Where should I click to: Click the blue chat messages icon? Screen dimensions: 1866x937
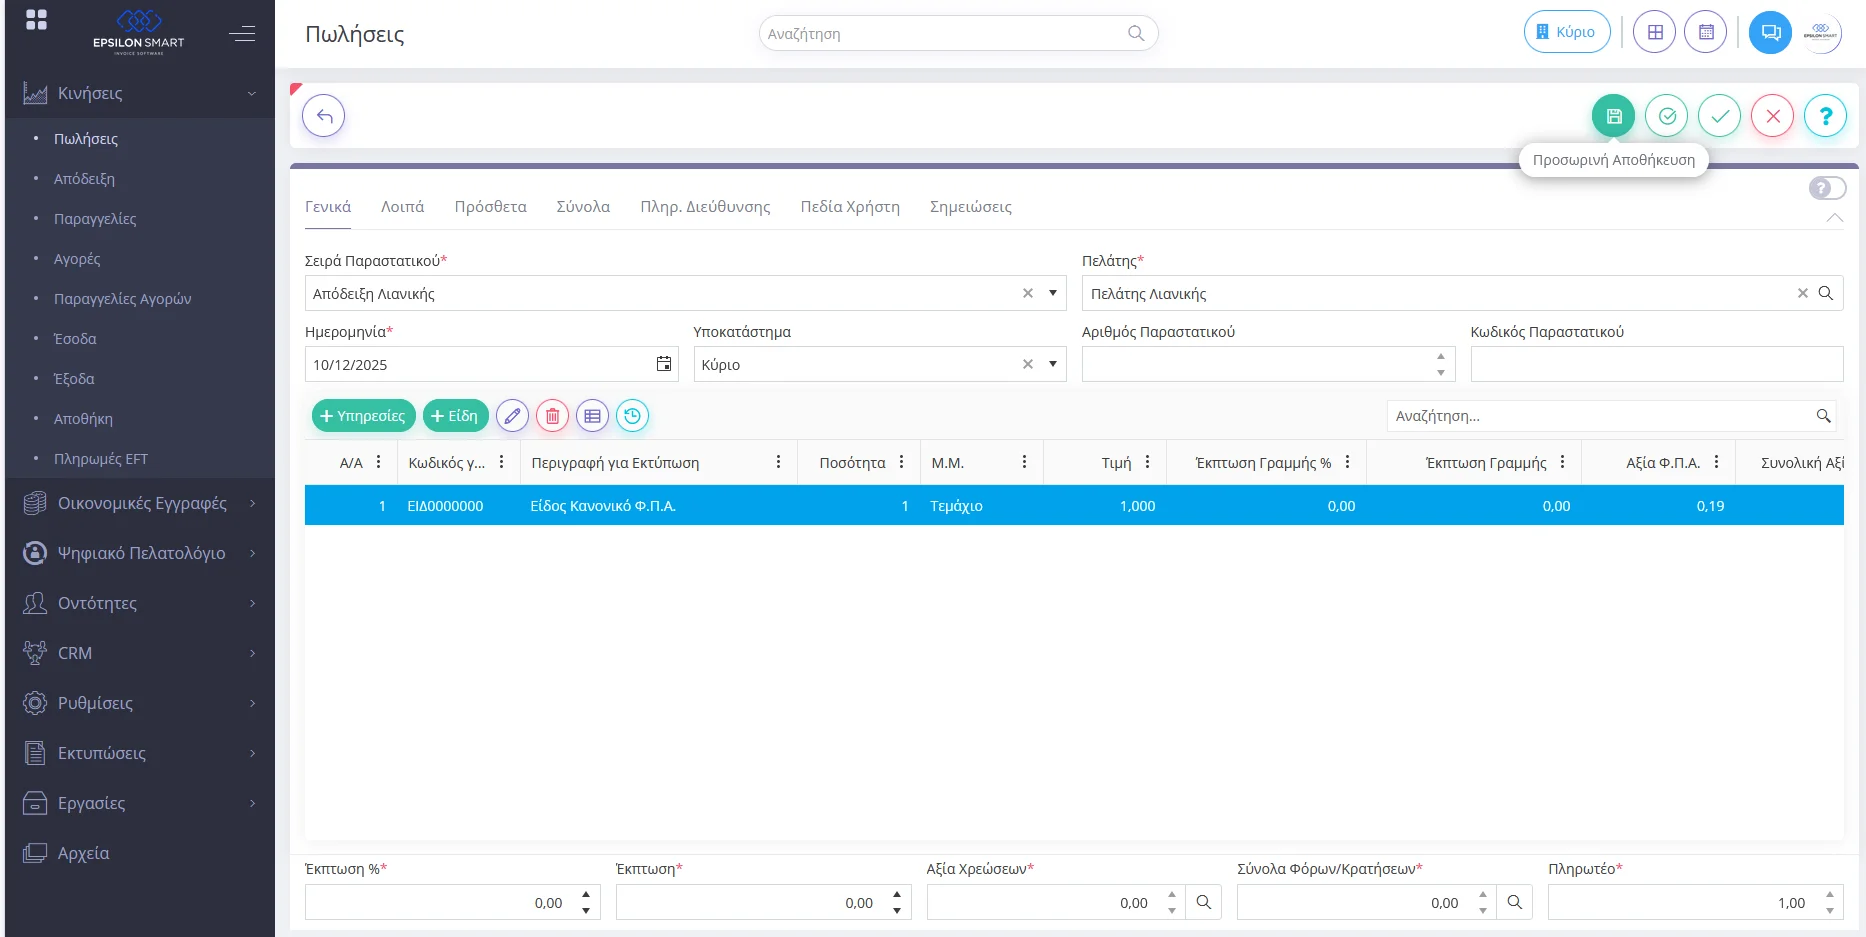tap(1770, 32)
